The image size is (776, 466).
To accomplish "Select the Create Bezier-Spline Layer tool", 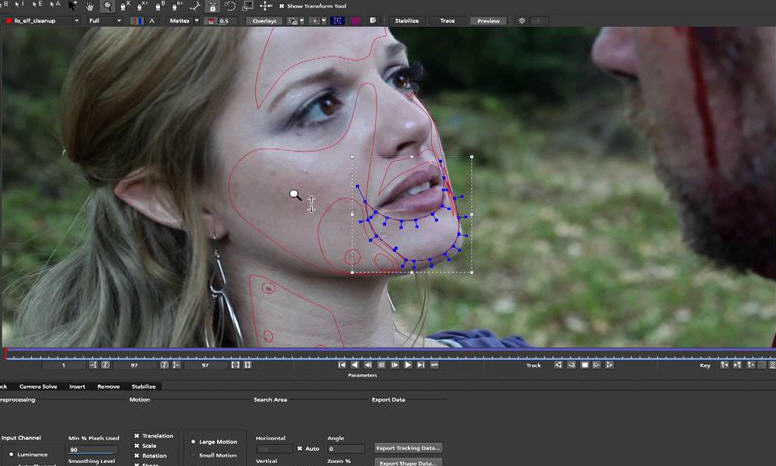I will click(x=160, y=6).
